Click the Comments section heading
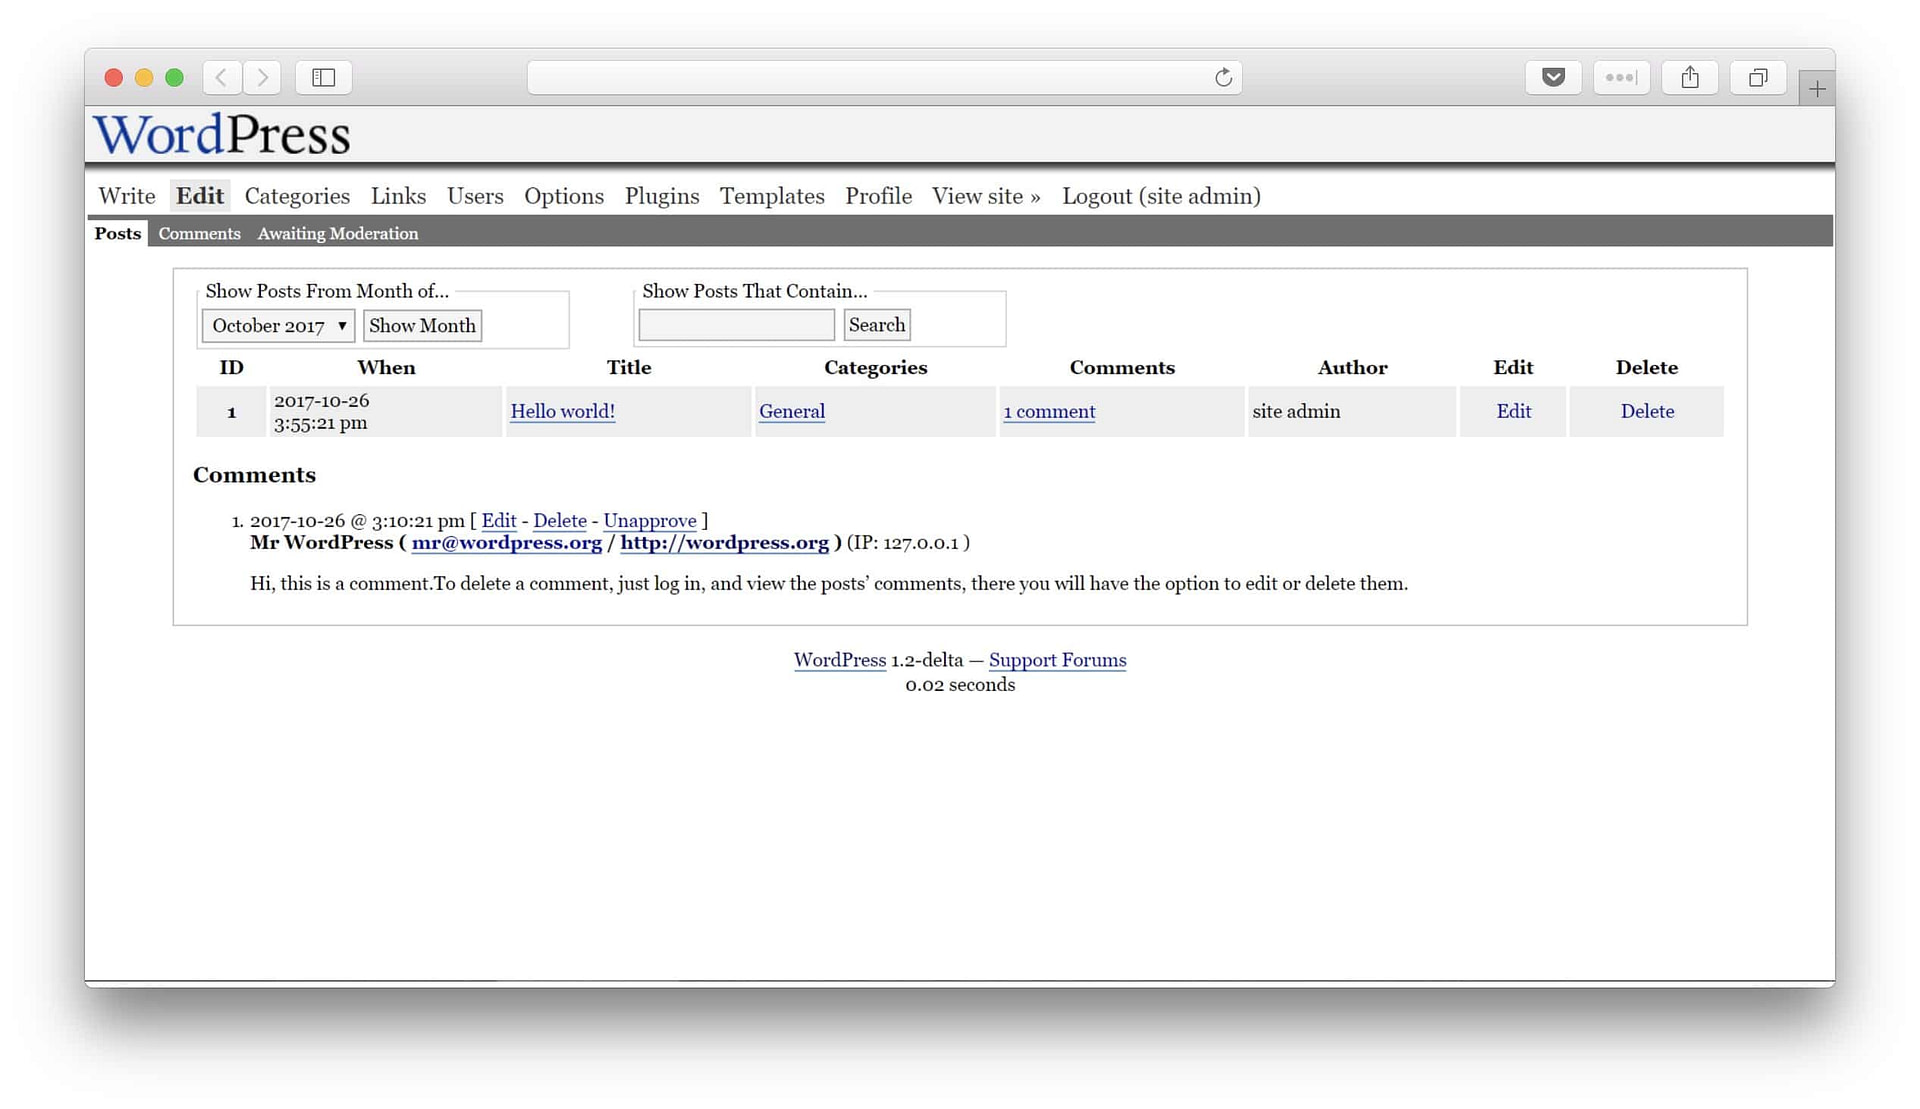The image size is (1920, 1109). coord(254,475)
